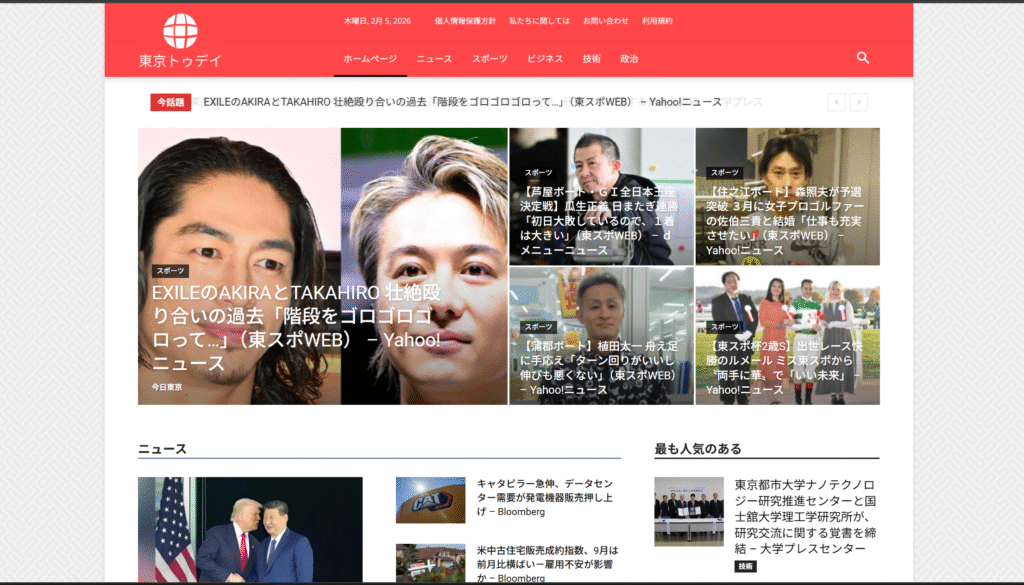1024x585 pixels.
Task: Open 芦屋ボート 瓜生正義 article
Action: 599,221
